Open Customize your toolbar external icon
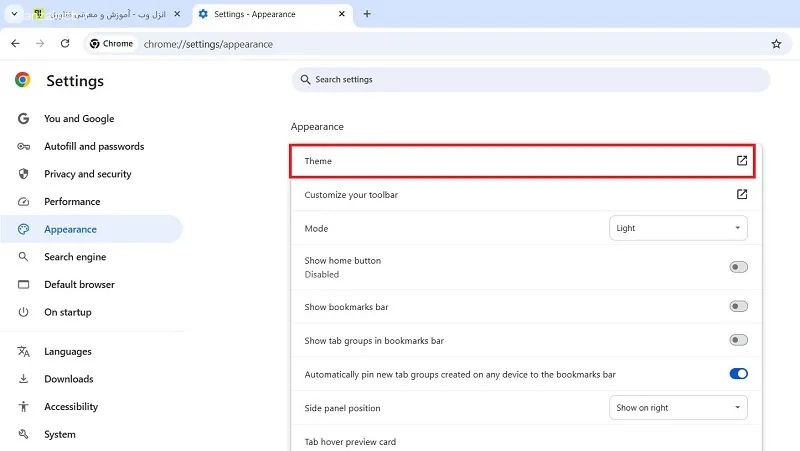Screen dimensions: 800x451 [742, 194]
